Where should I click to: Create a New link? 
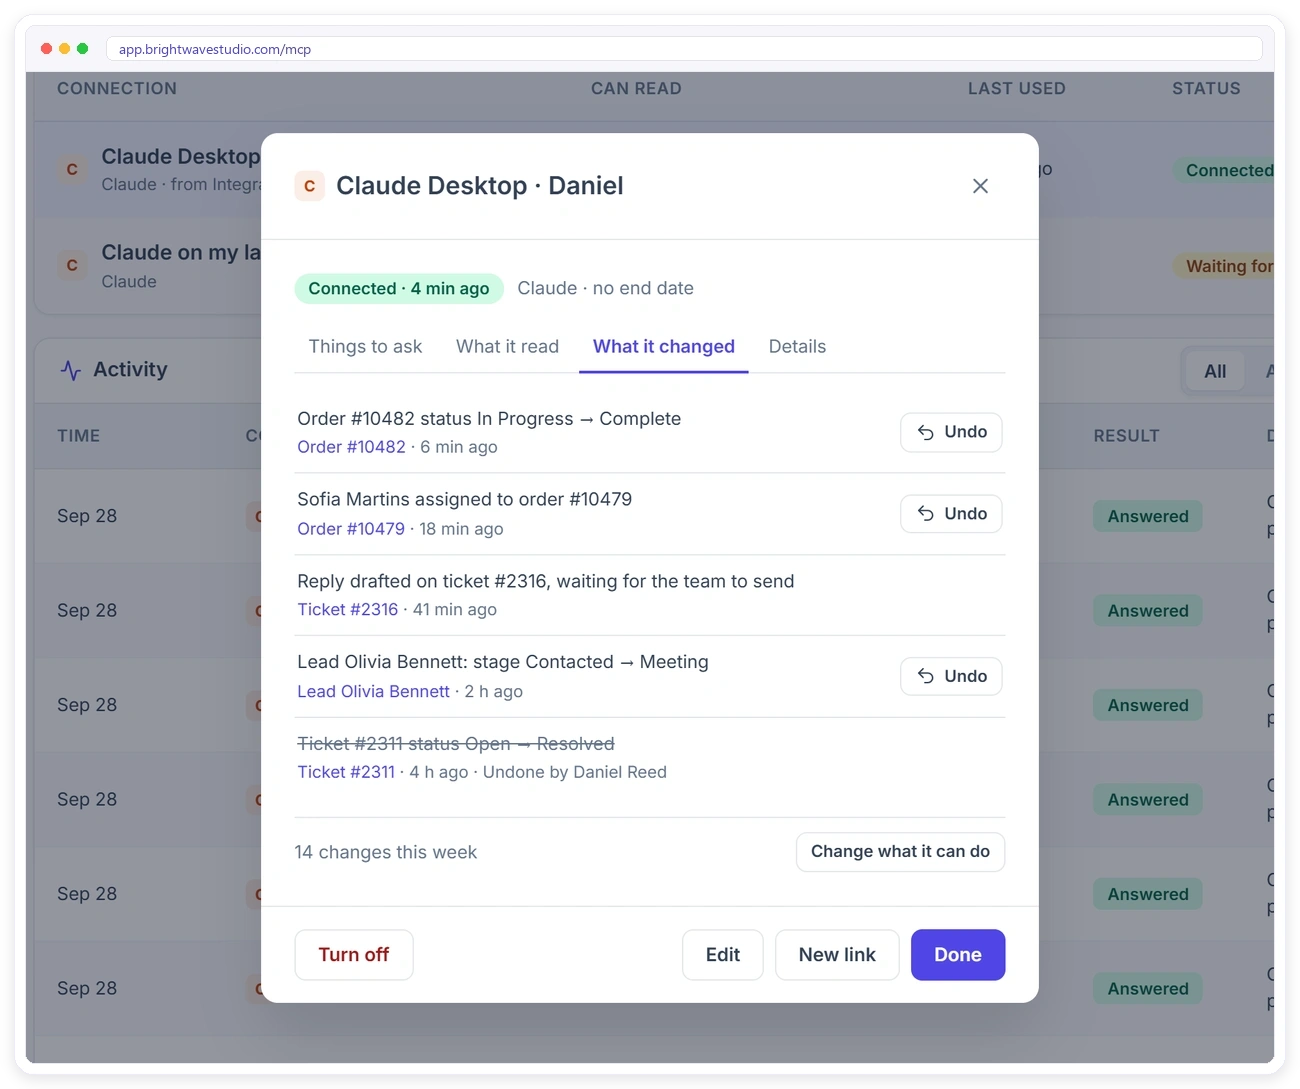pyautogui.click(x=837, y=955)
